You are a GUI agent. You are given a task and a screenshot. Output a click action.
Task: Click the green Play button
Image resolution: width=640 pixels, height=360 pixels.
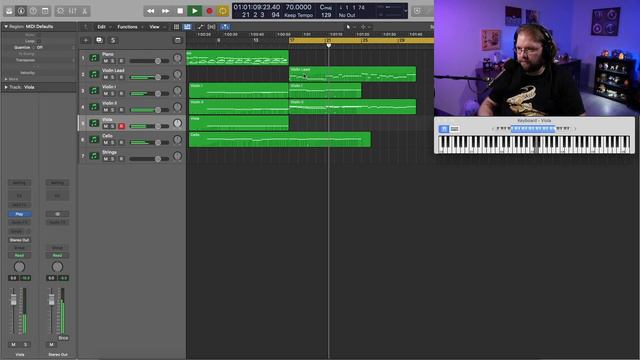coord(195,11)
